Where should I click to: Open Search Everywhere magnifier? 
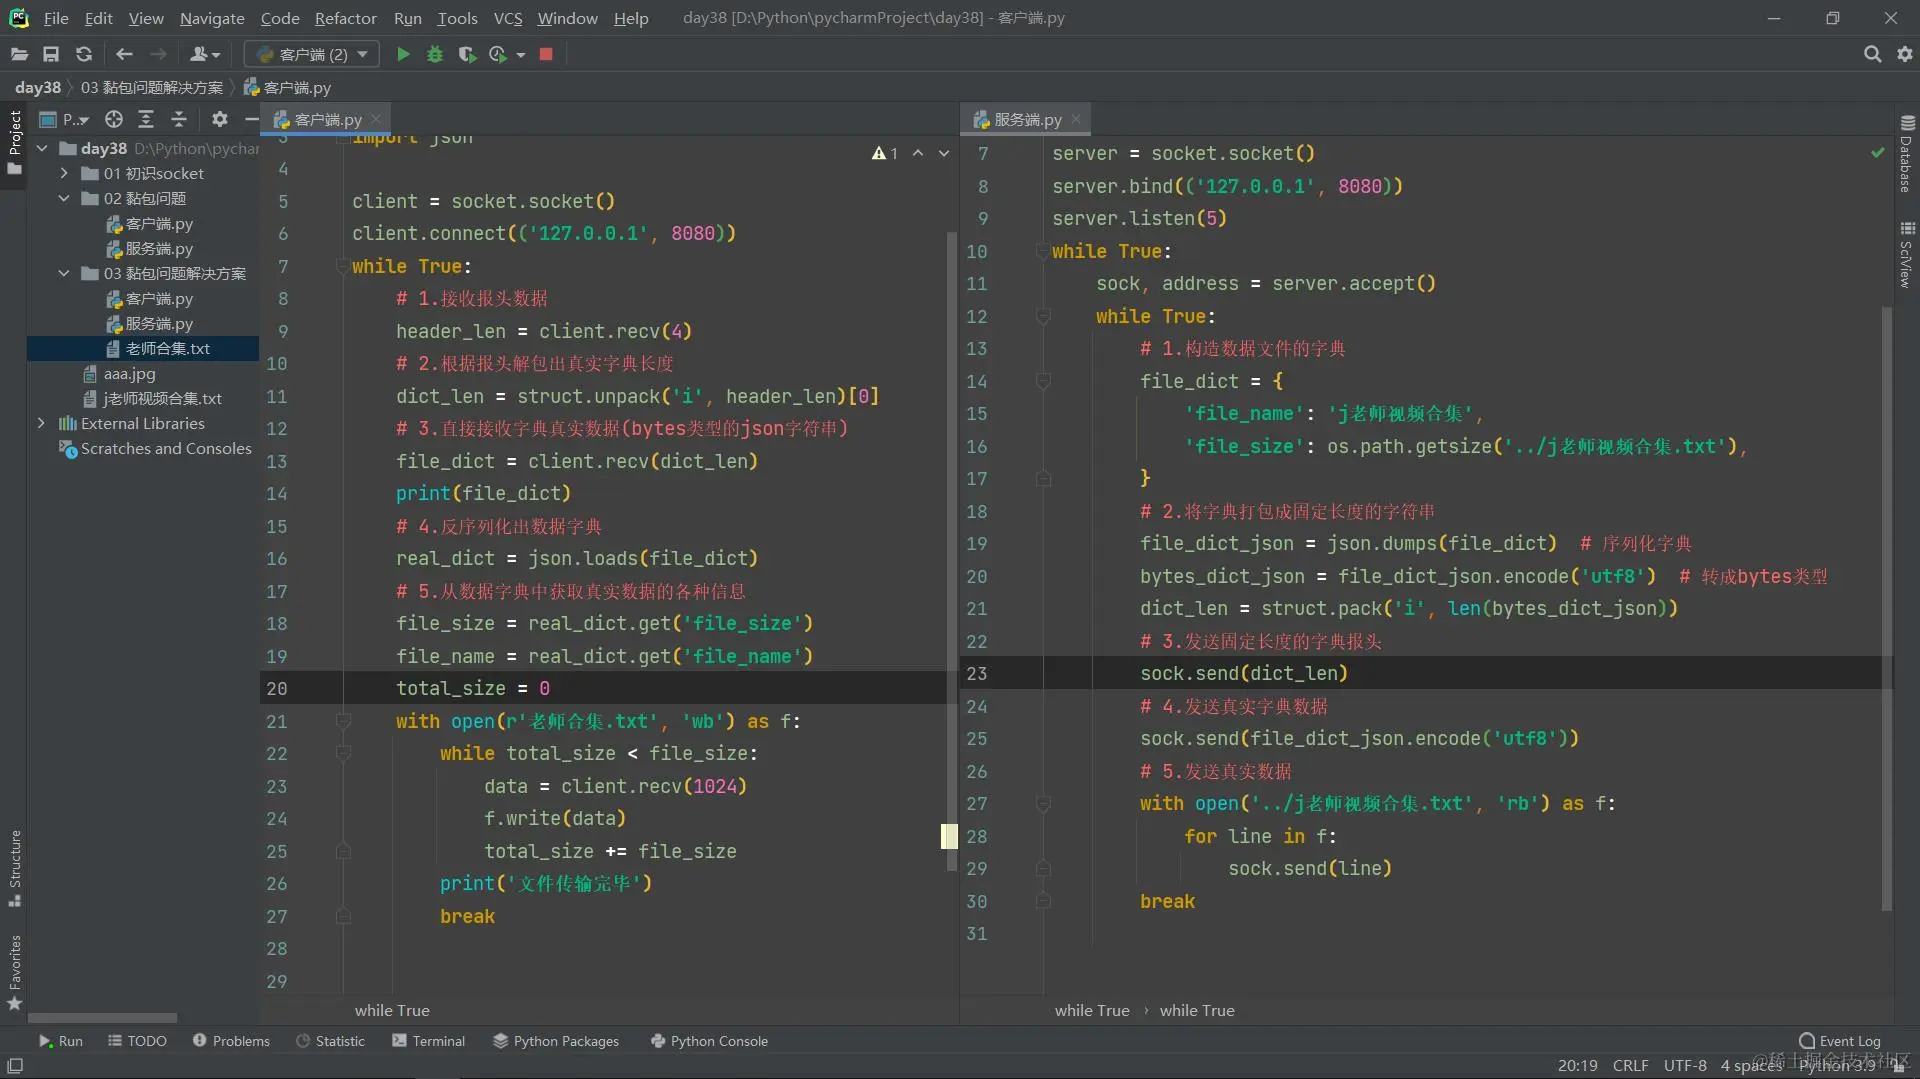pos(1872,54)
